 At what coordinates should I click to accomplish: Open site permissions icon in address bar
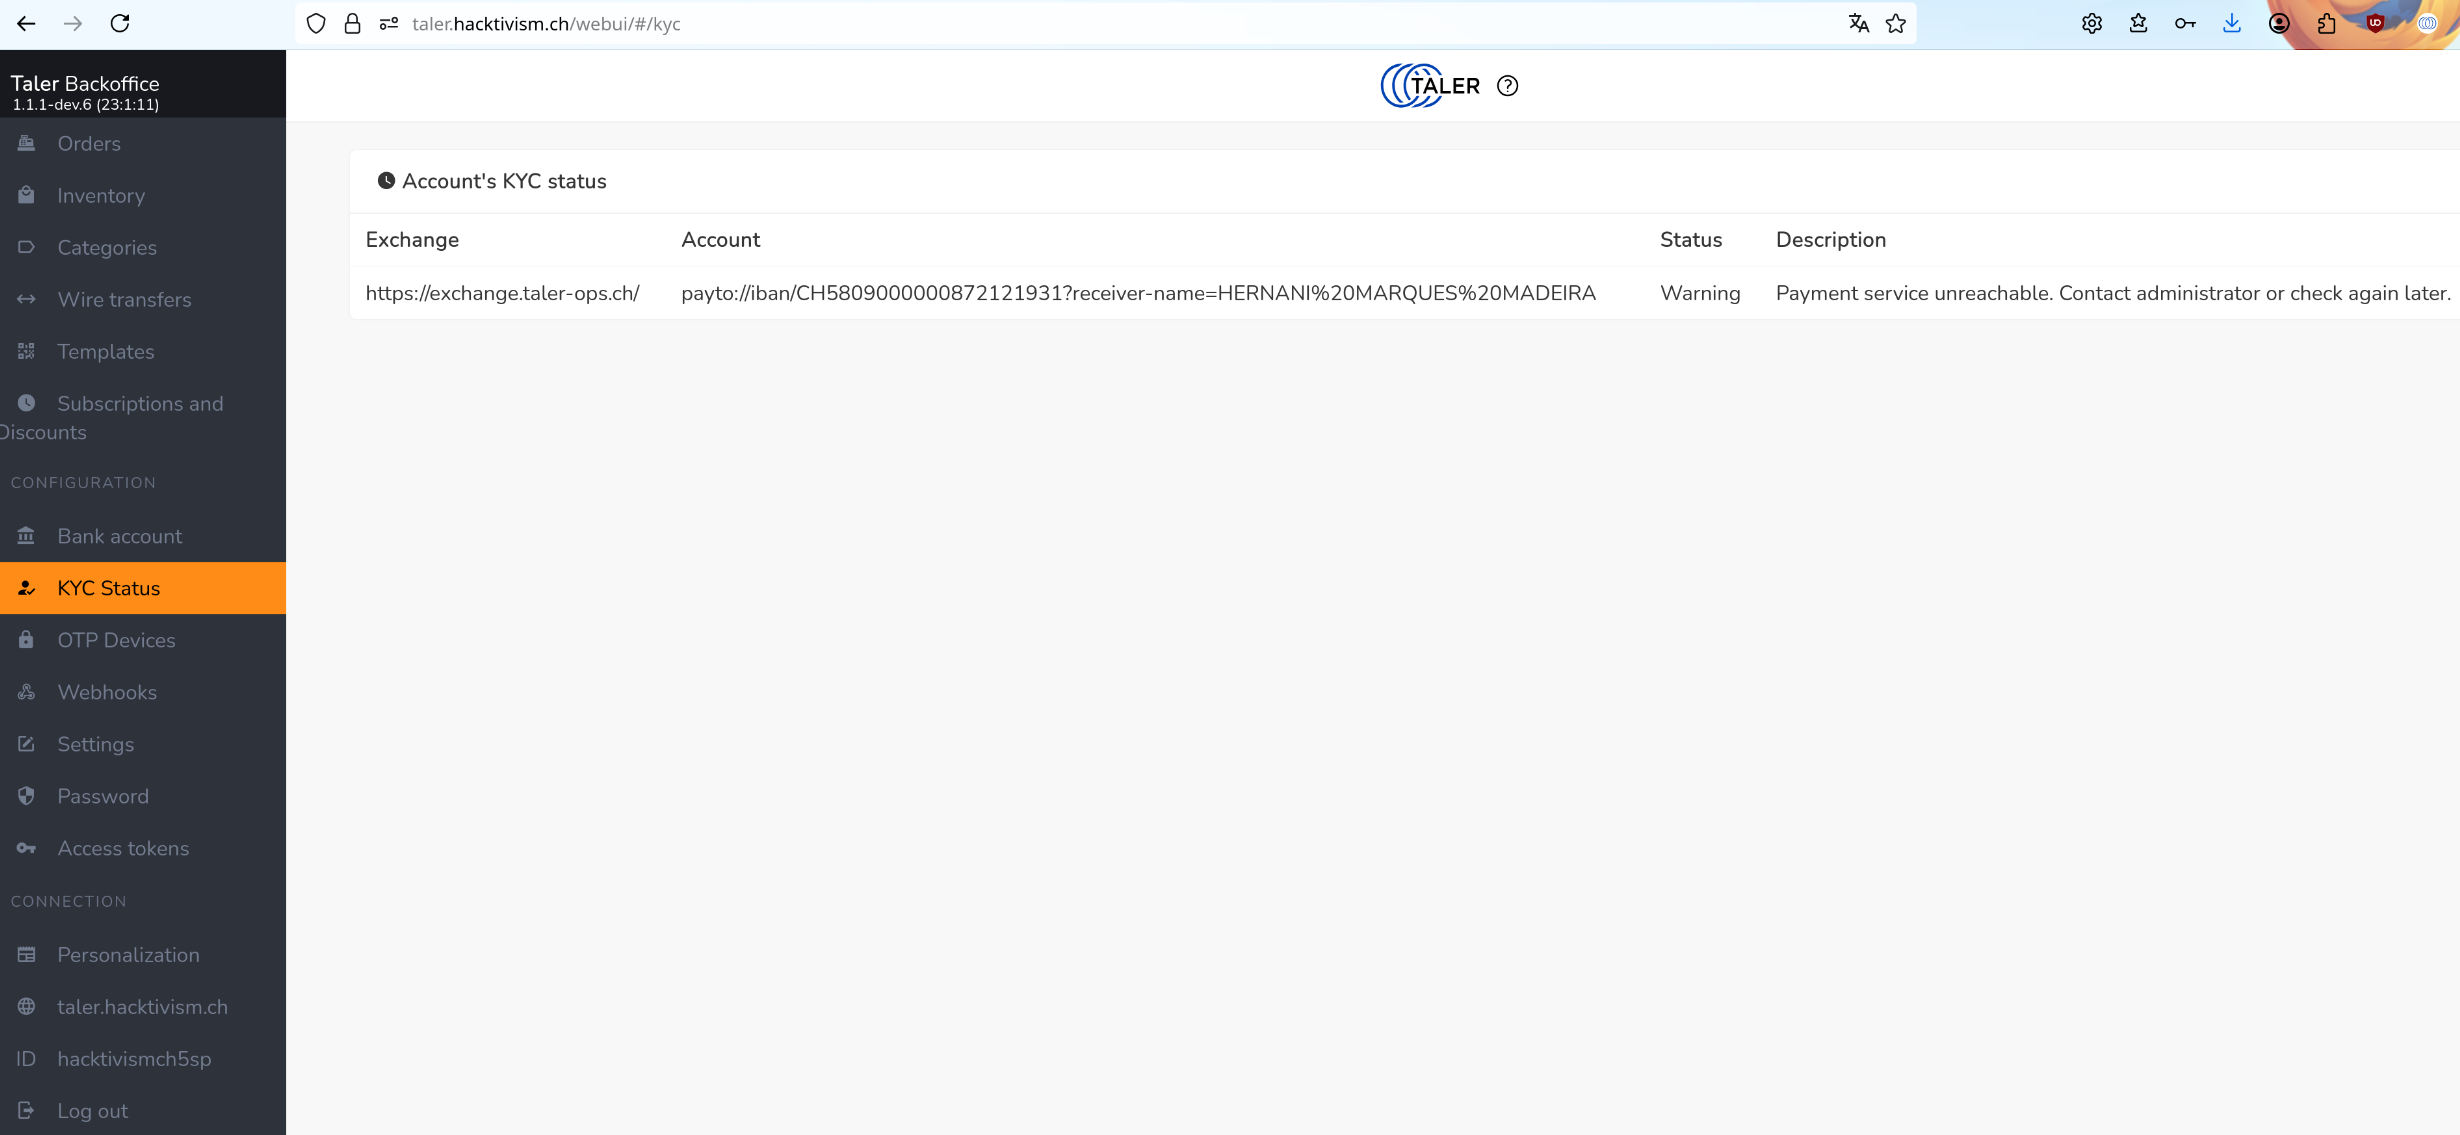[389, 24]
